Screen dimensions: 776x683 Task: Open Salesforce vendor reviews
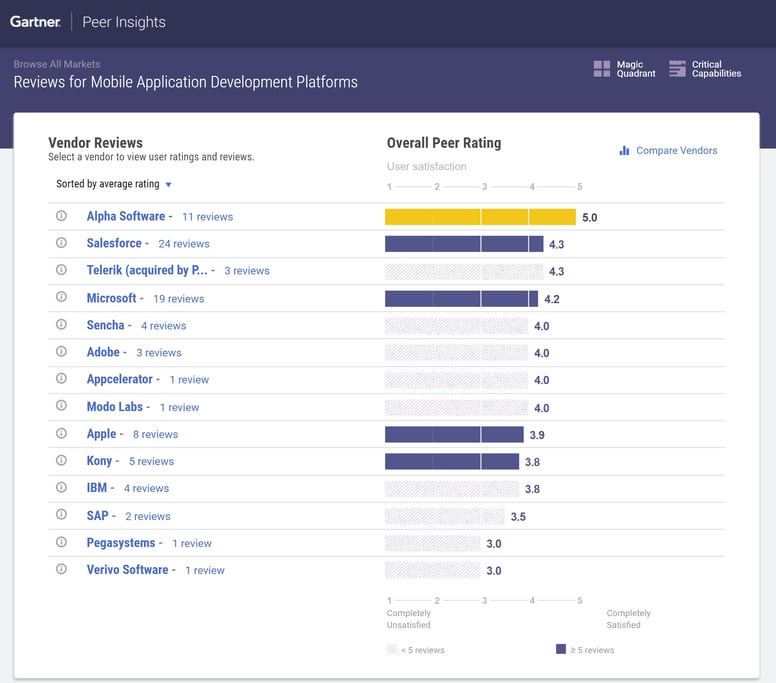114,243
